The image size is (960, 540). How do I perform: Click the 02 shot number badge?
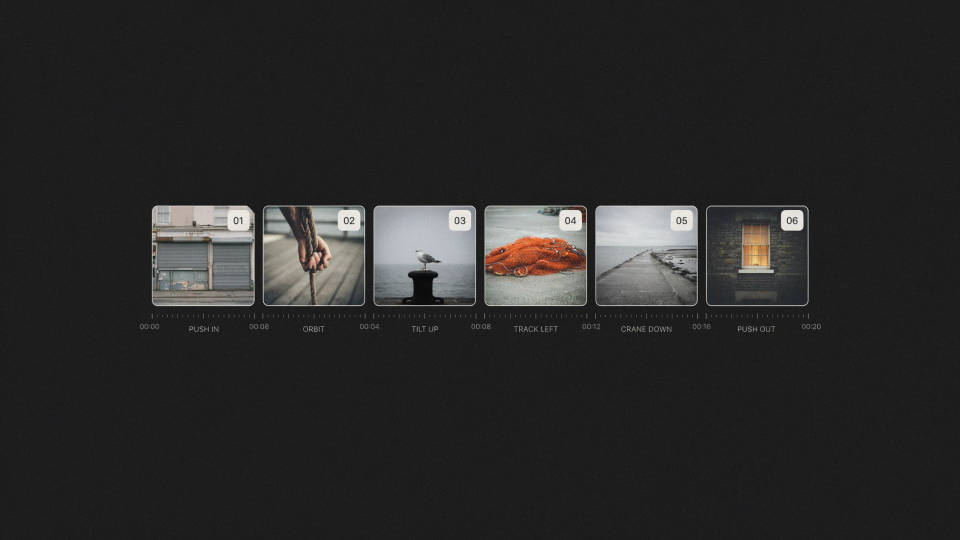pos(349,220)
